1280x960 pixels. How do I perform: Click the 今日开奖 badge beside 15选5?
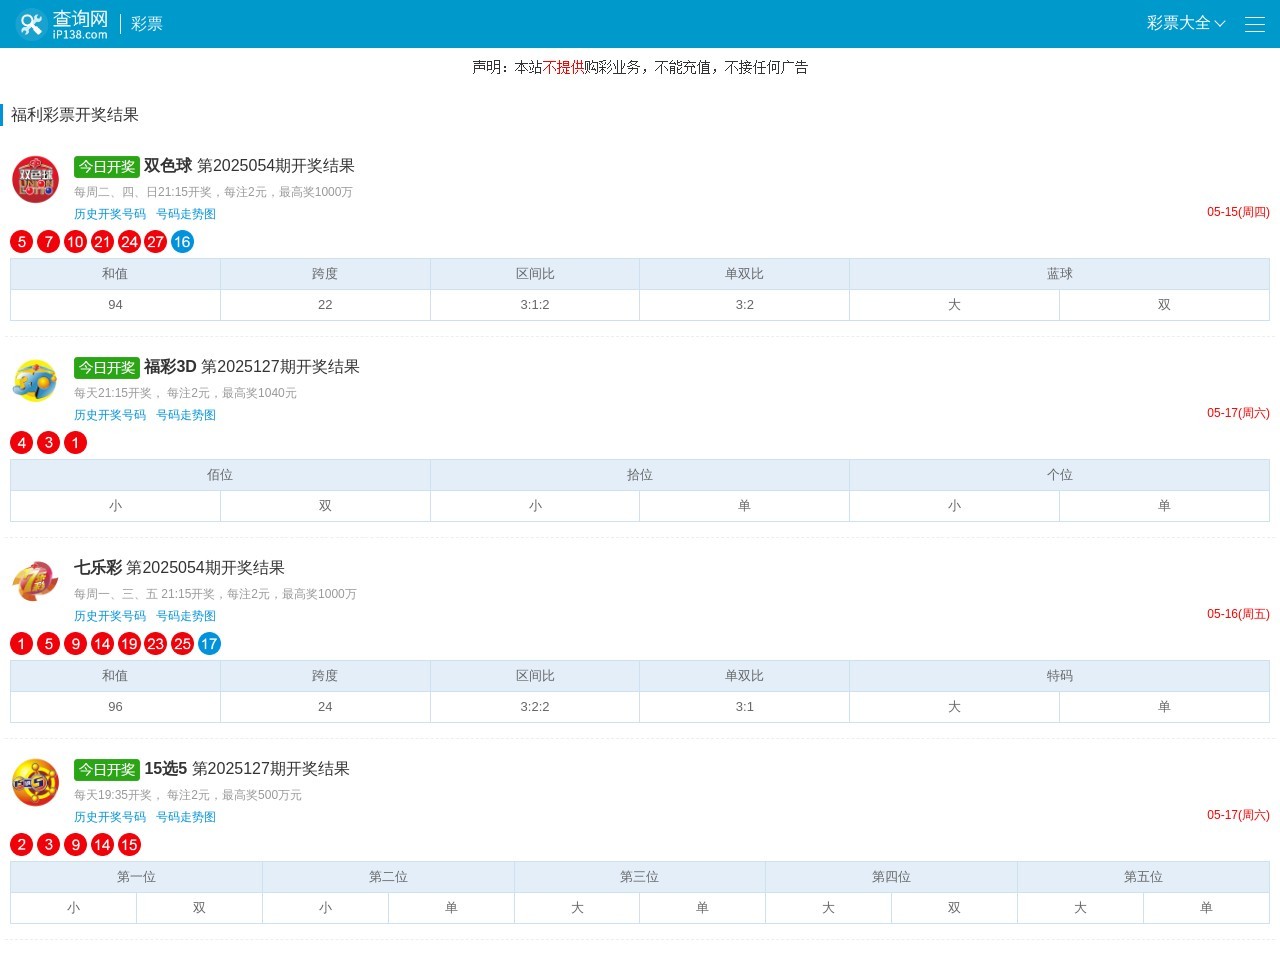107,770
